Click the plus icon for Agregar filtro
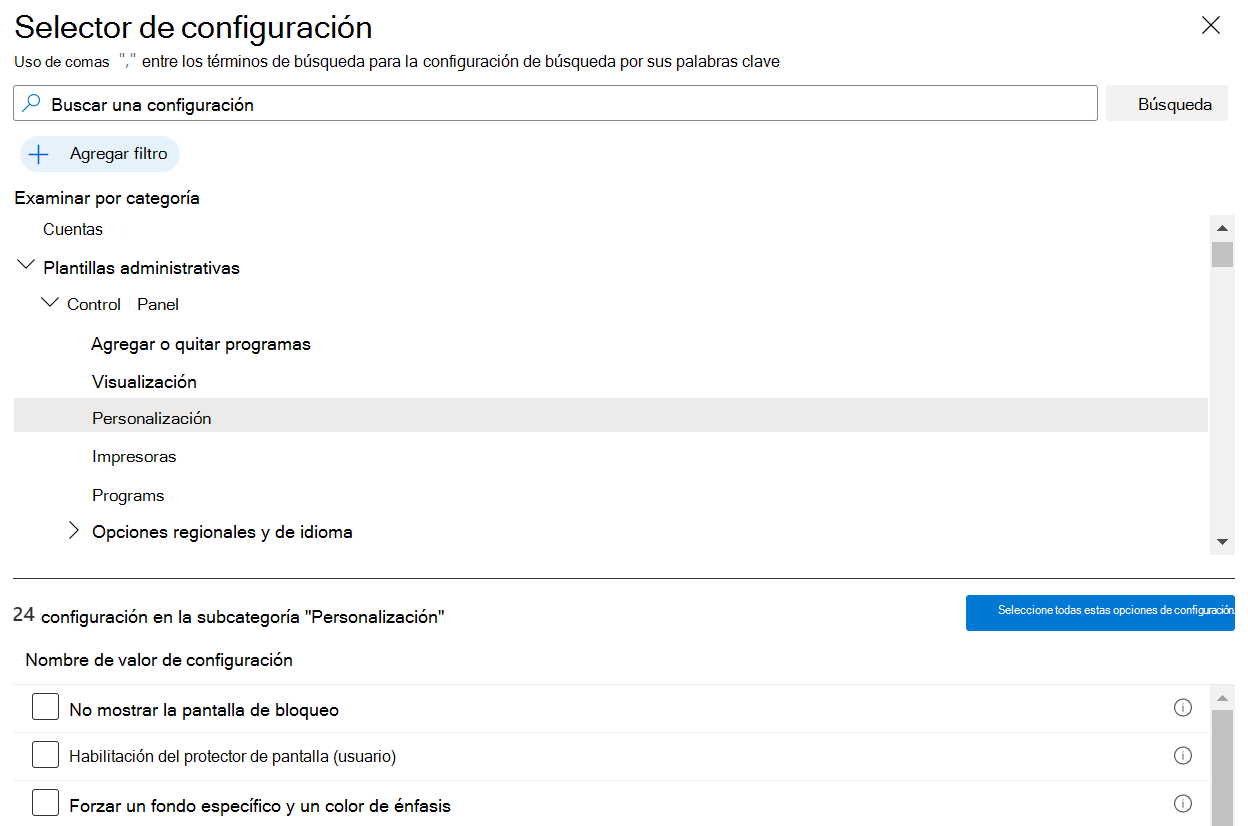Image resolution: width=1248 pixels, height=826 pixels. [x=39, y=154]
